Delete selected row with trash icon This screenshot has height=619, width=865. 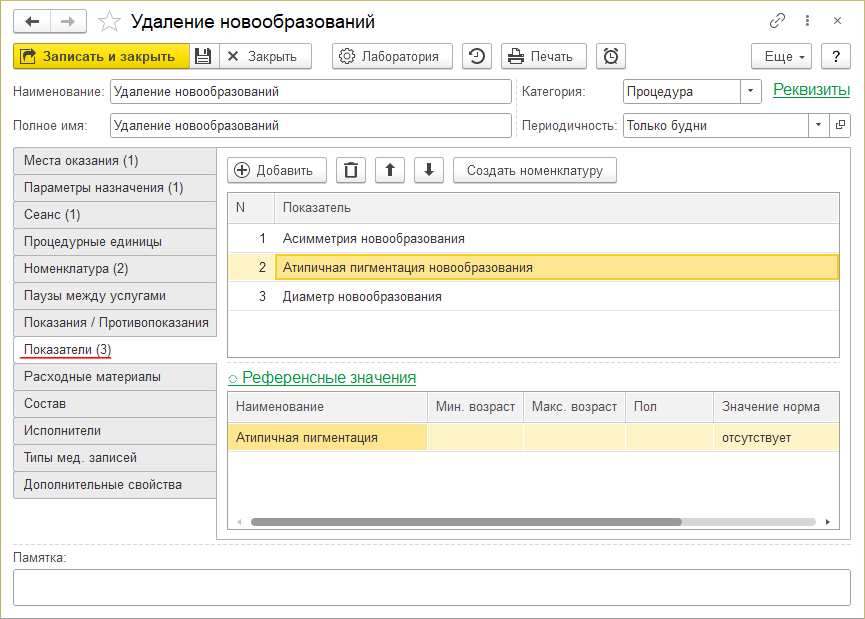(x=350, y=170)
